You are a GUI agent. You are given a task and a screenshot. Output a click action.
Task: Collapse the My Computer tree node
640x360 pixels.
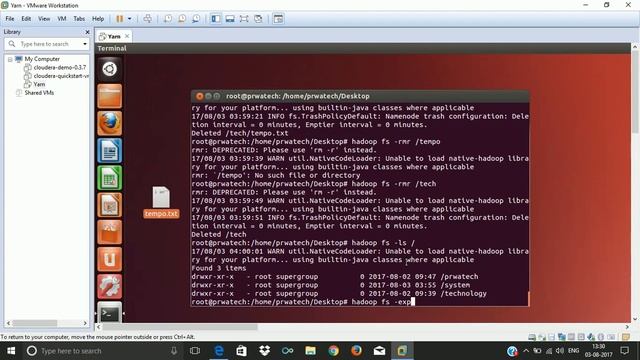(x=10, y=59)
